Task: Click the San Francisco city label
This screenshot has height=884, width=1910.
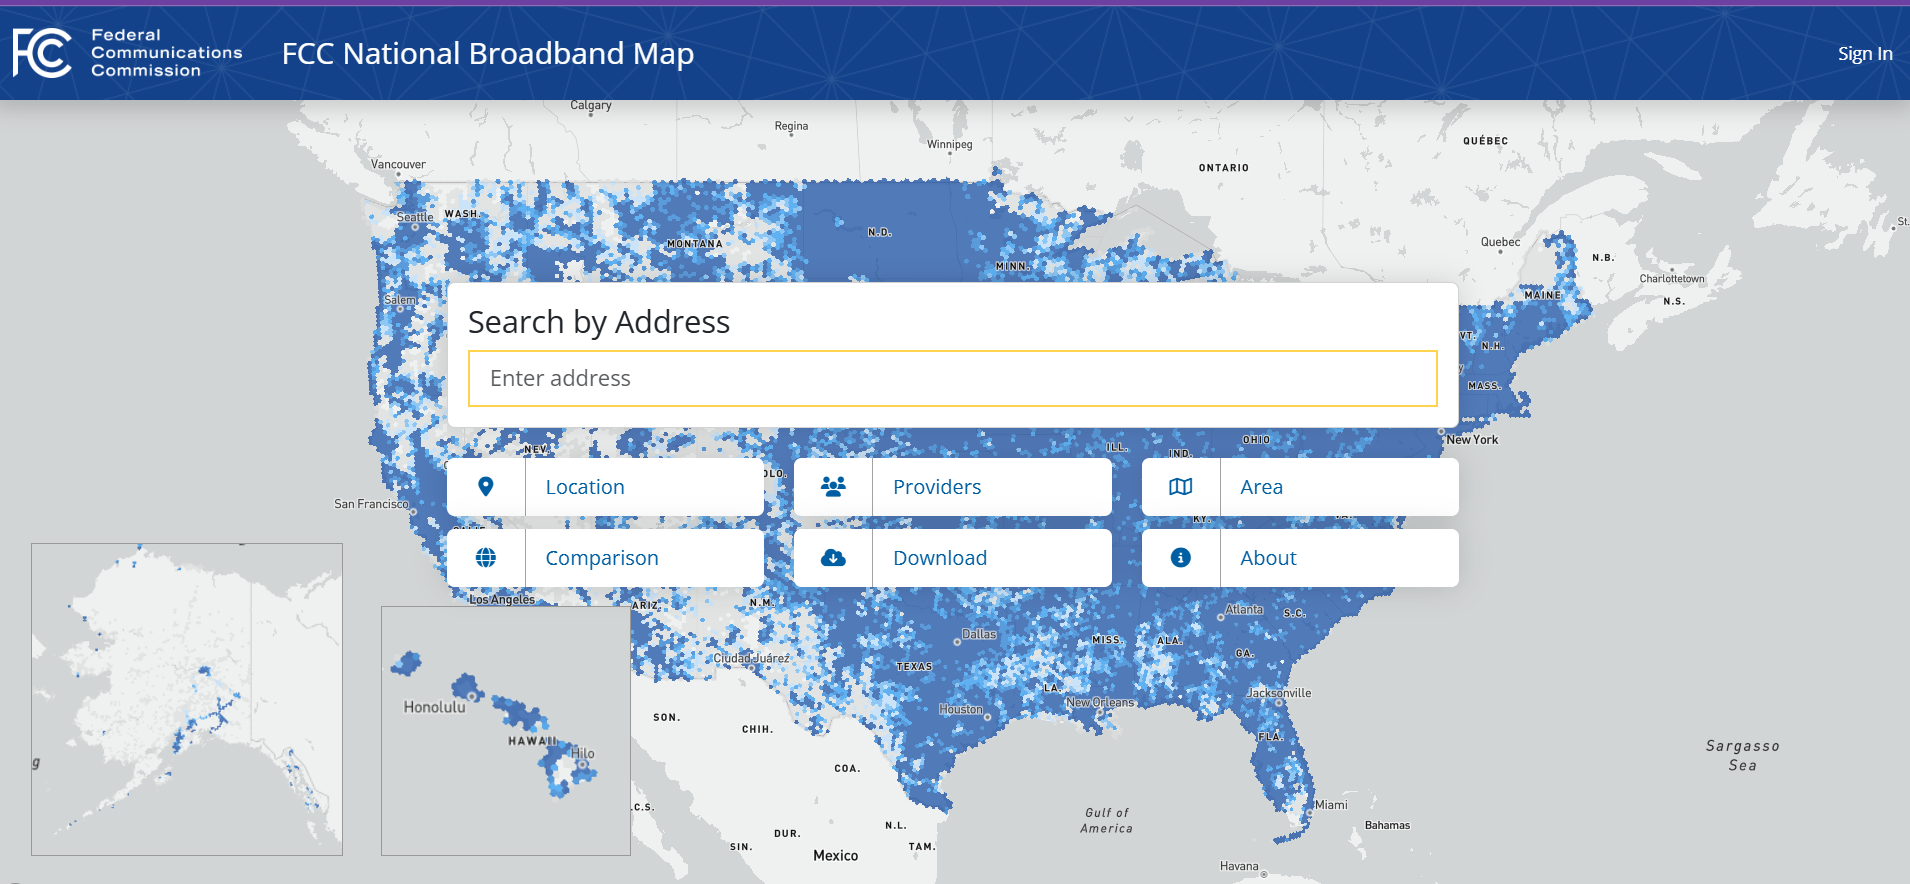Action: pos(371,504)
